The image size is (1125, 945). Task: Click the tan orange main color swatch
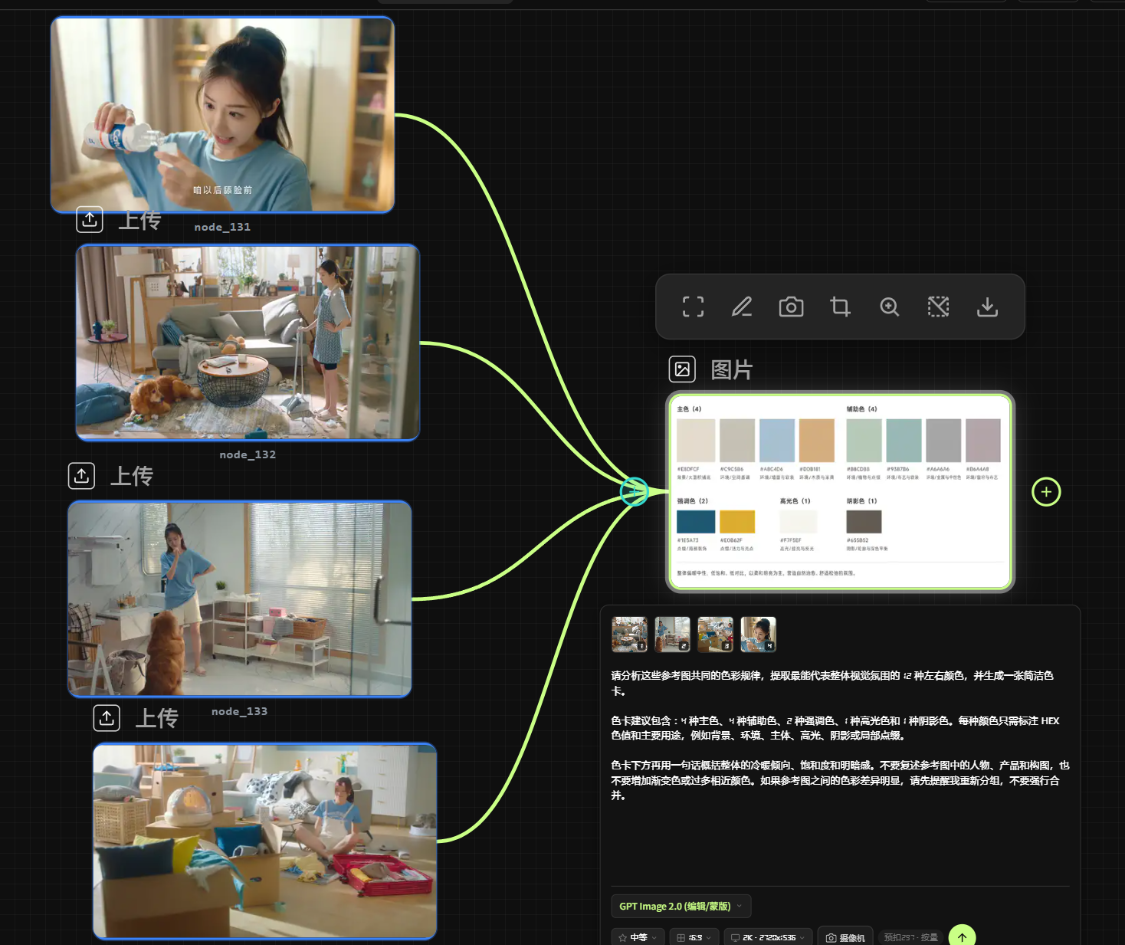[x=816, y=441]
